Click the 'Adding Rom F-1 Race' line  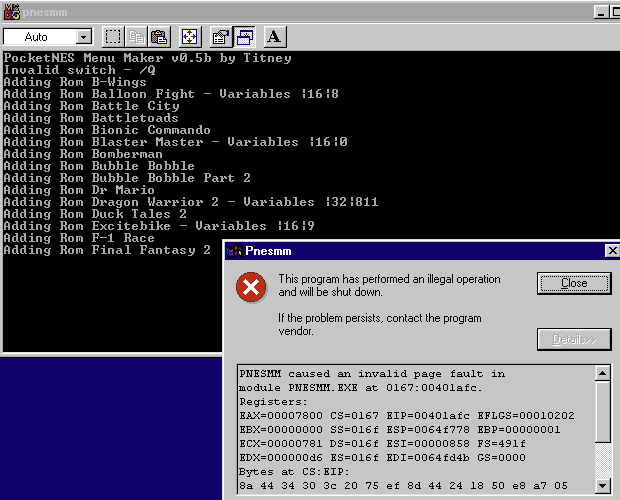79,238
